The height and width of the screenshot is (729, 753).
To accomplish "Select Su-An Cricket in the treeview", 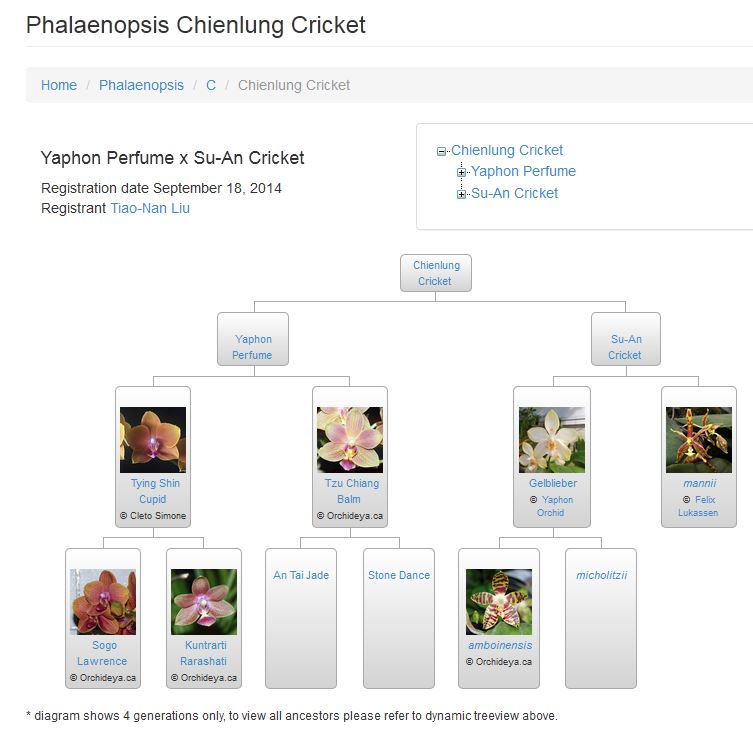I will tap(514, 193).
